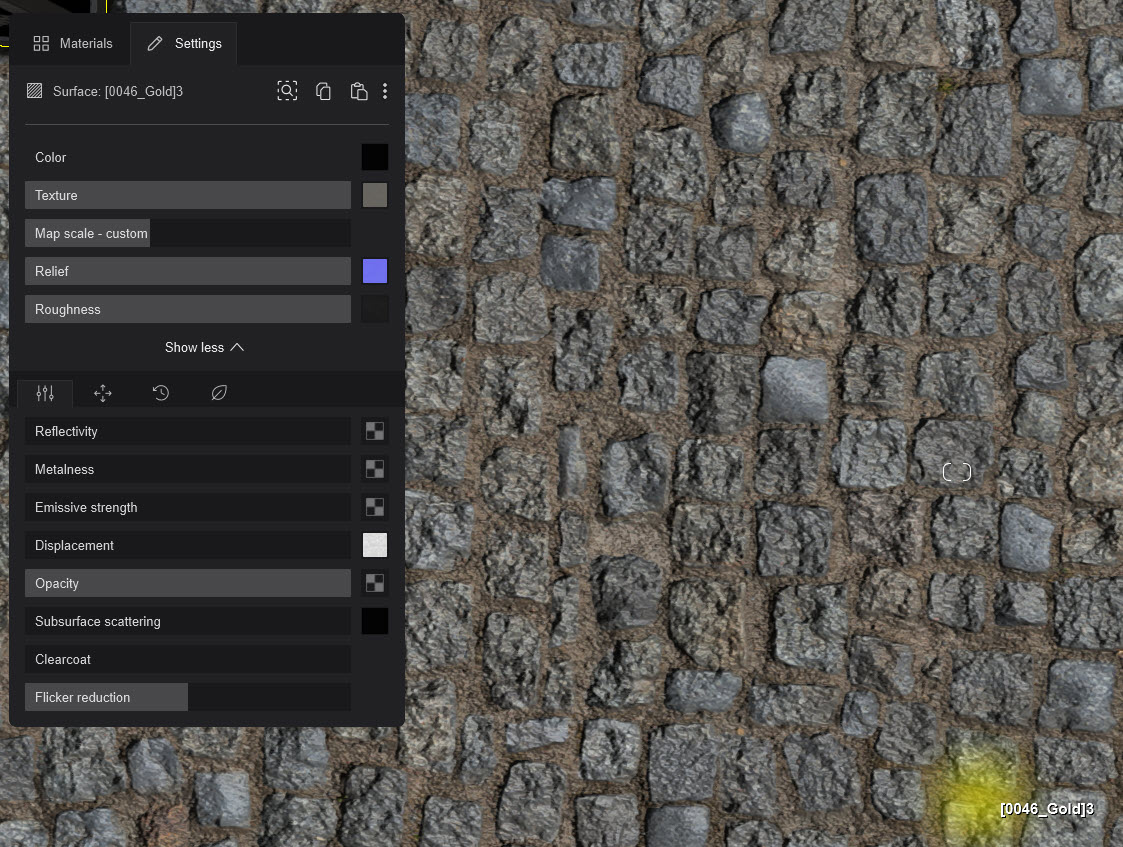The image size is (1123, 847).
Task: Open the Opacity map checkered slot
Action: tap(375, 583)
